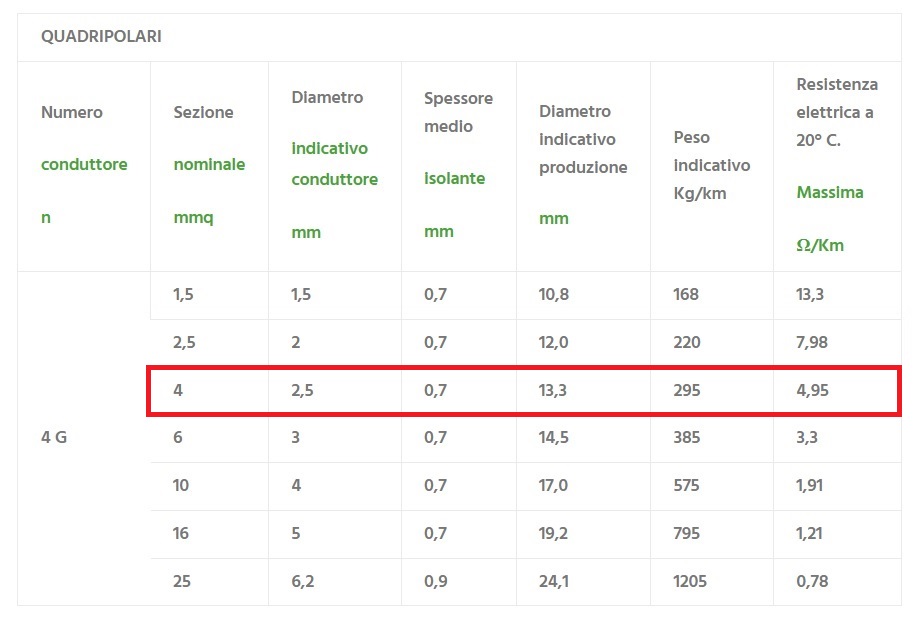Select the weight cell showing 1205

click(692, 581)
